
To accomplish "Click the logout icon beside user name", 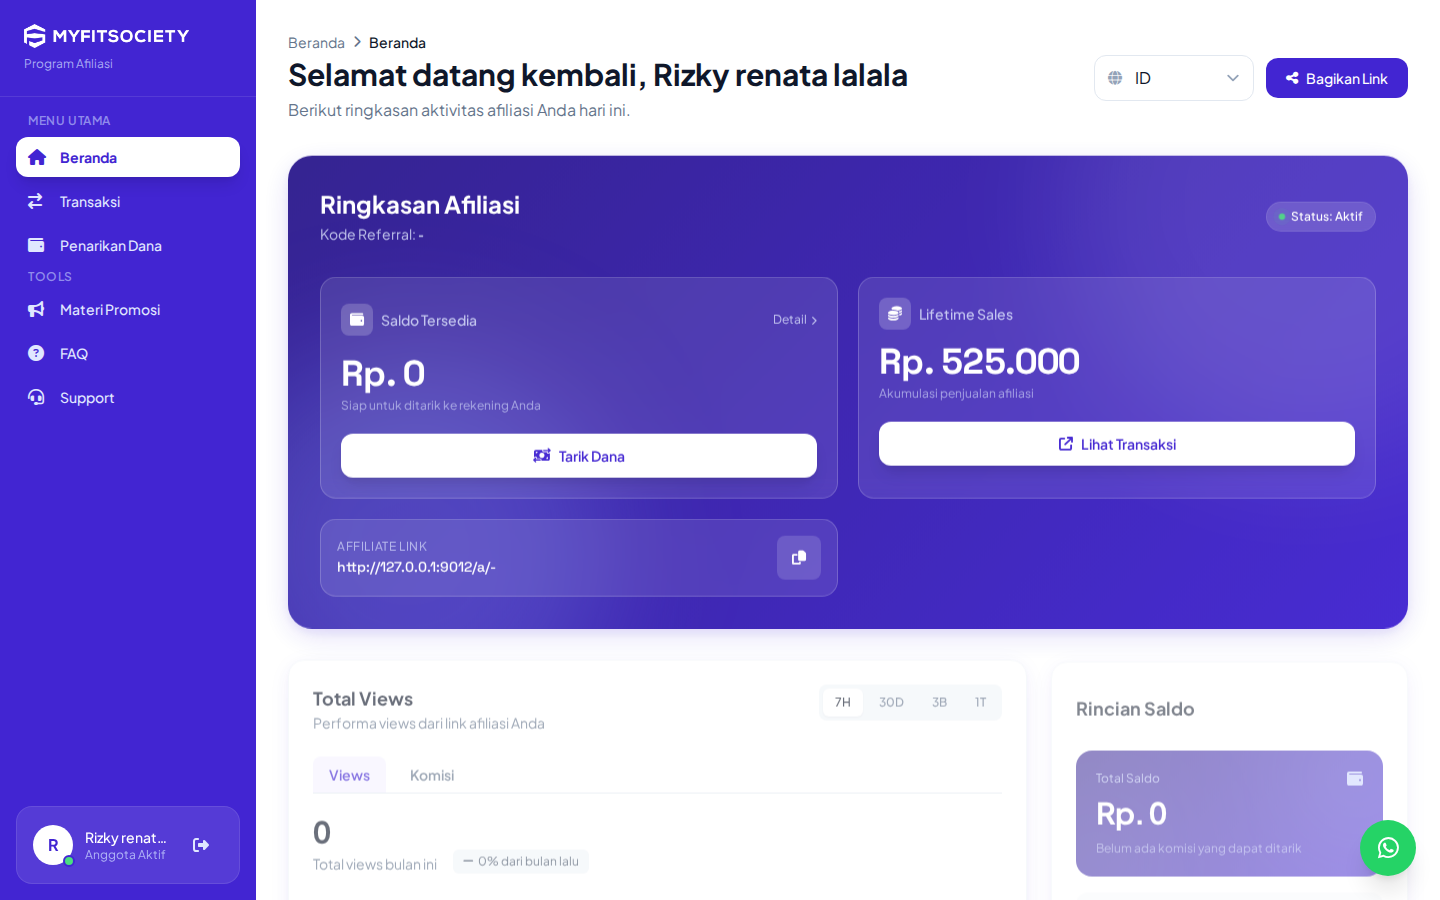I will point(201,845).
